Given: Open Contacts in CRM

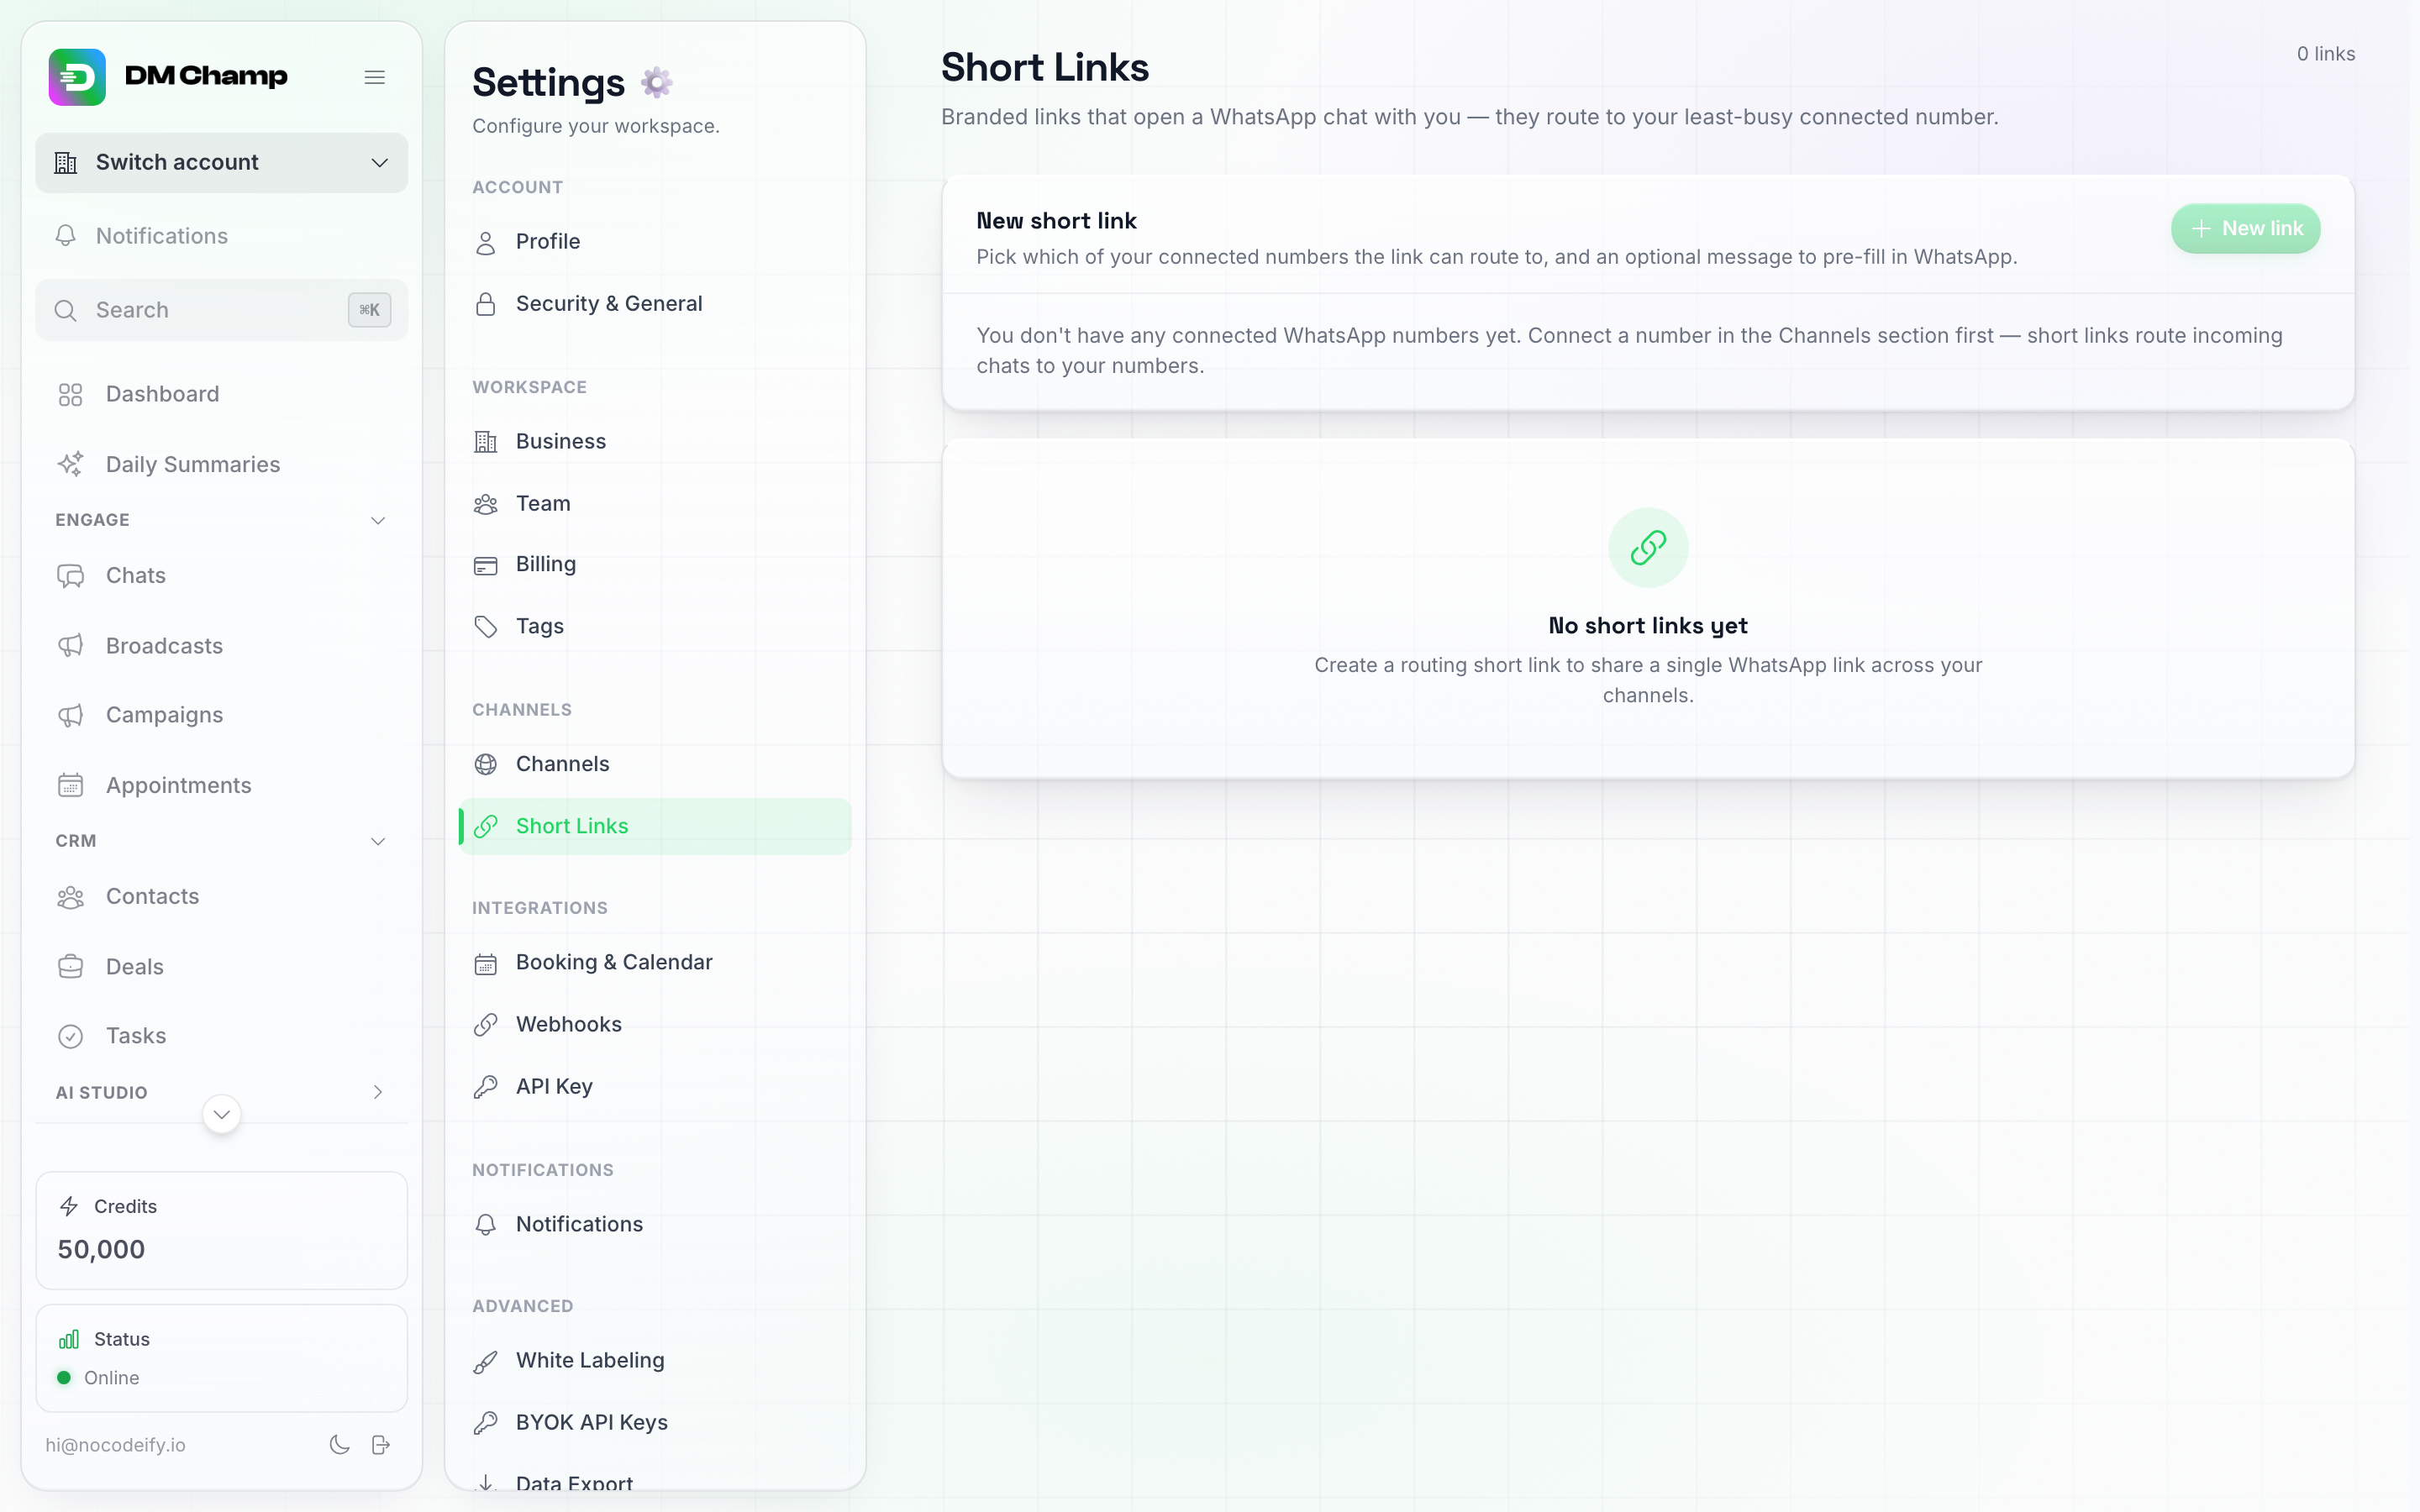Looking at the screenshot, I should (222, 897).
